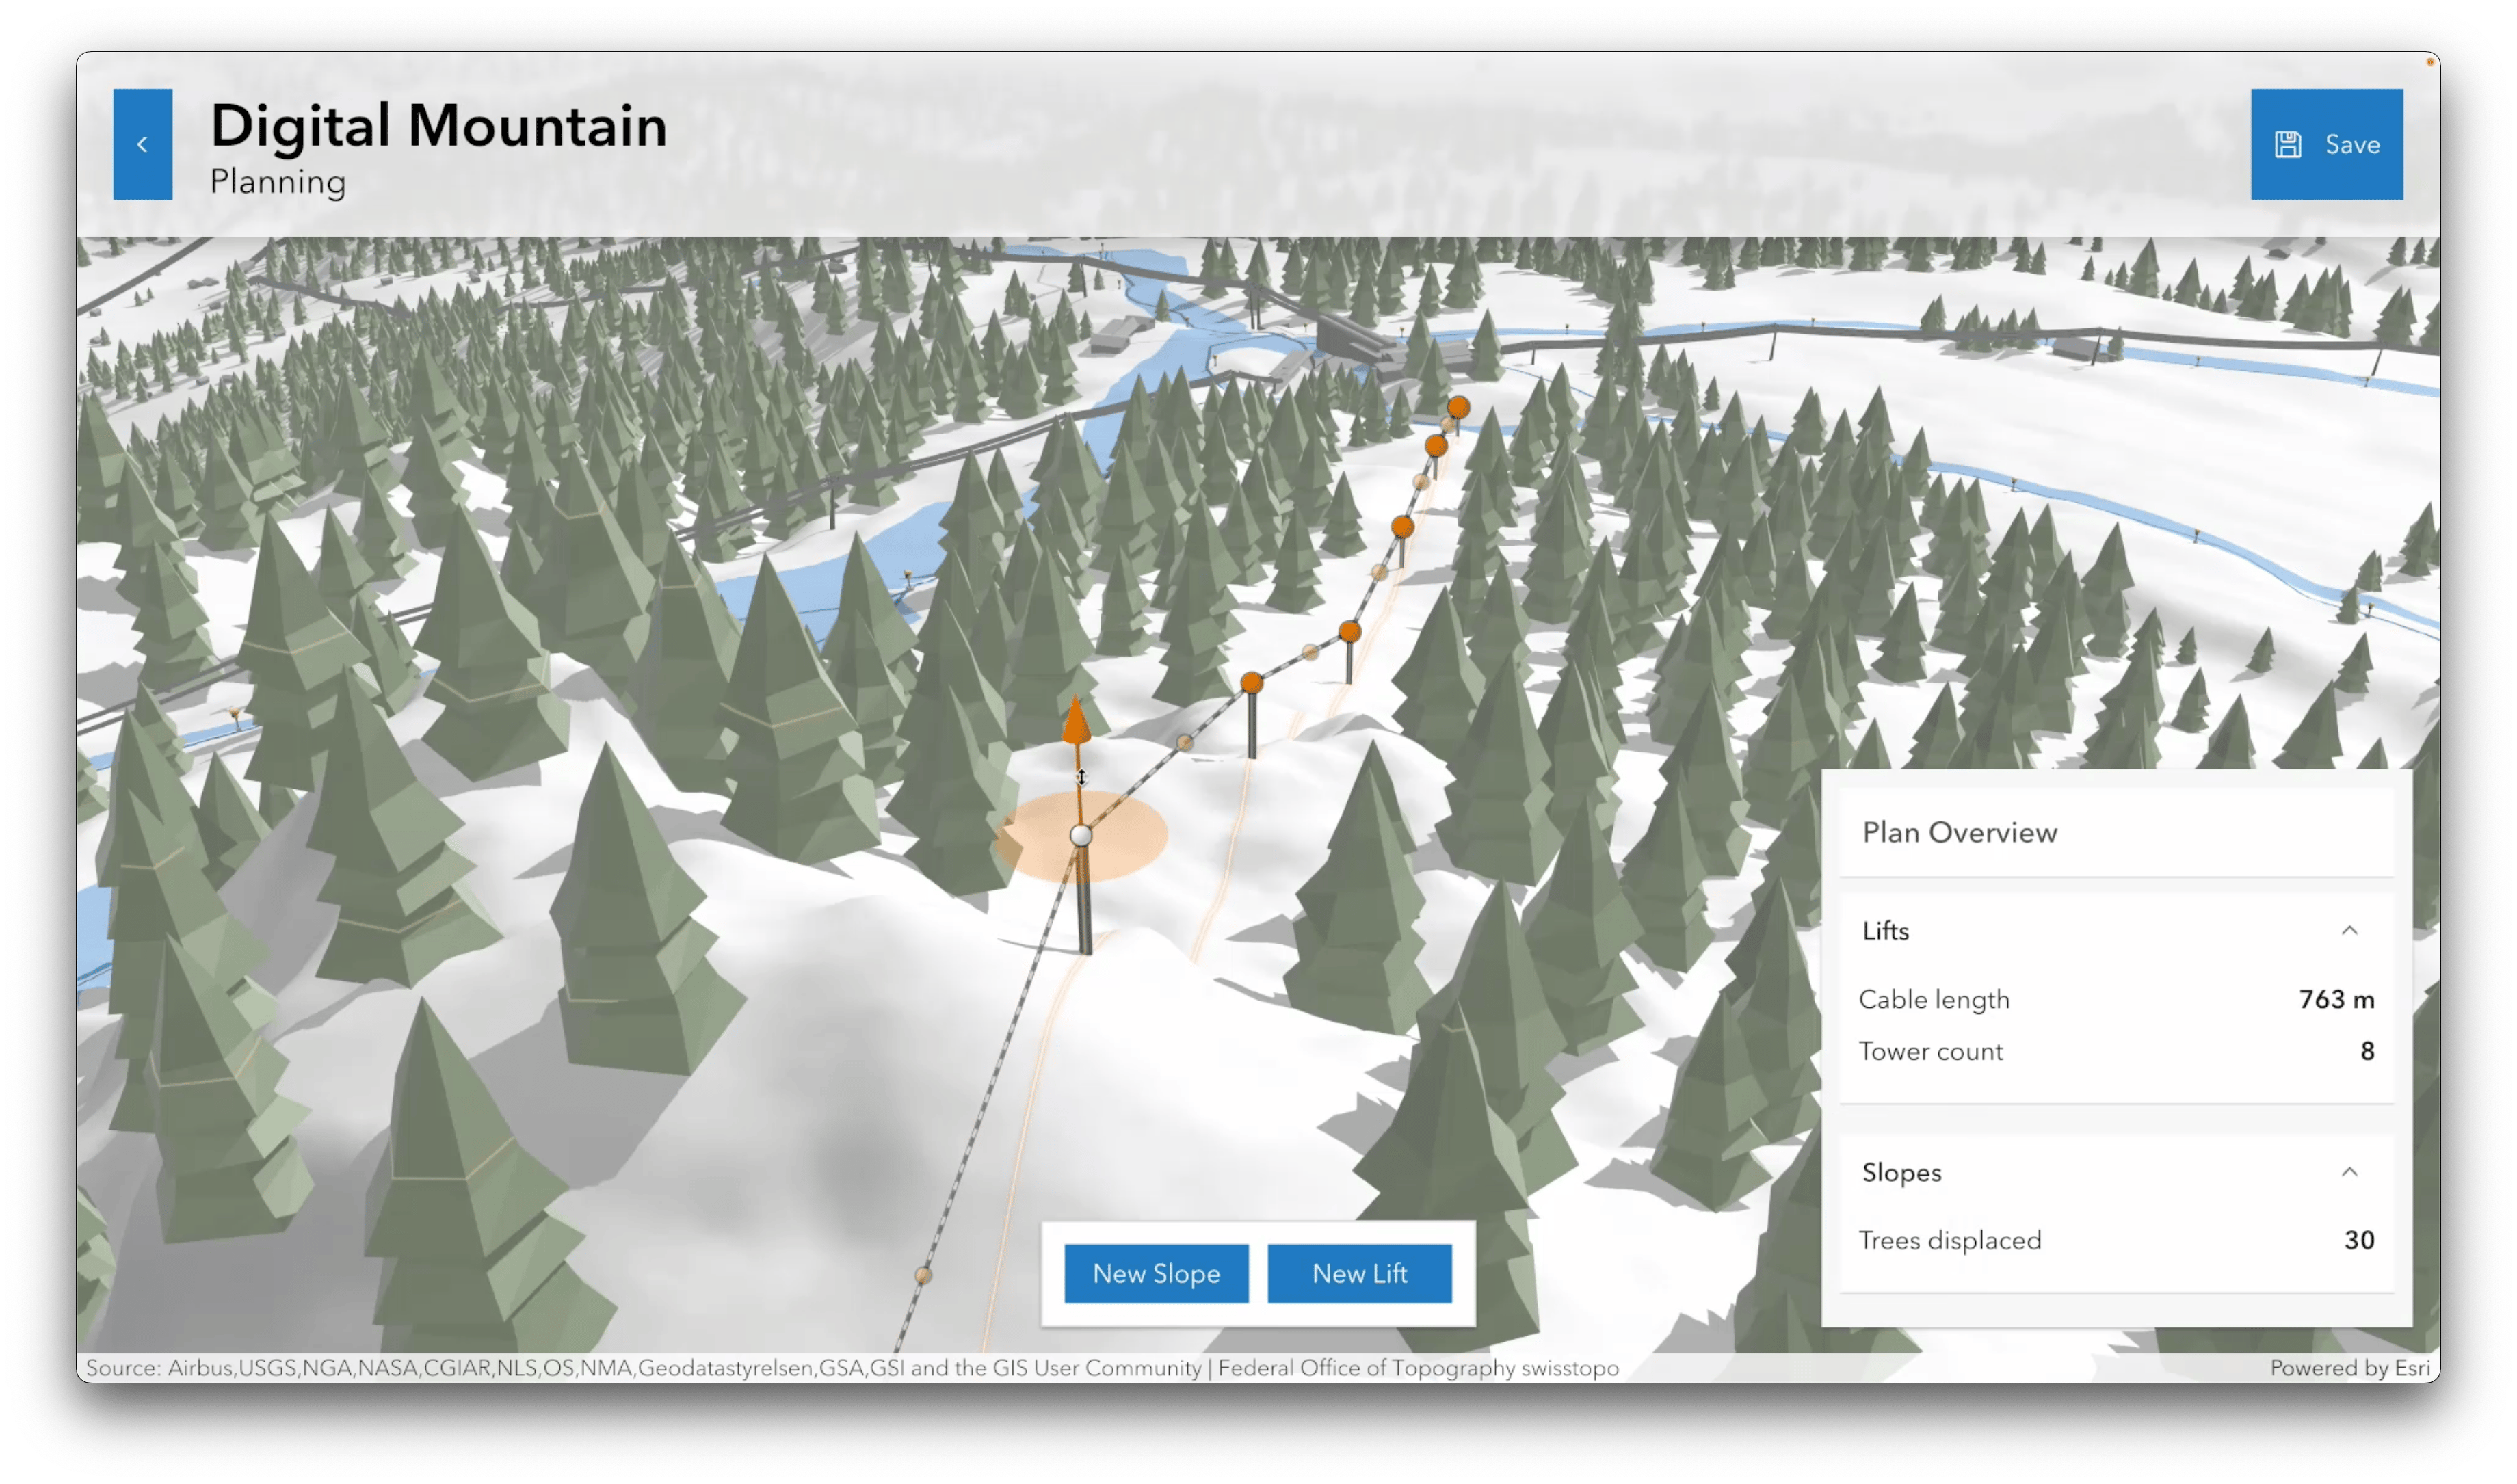Click the floppy disk save icon
2517x1484 pixels.
(x=2288, y=144)
